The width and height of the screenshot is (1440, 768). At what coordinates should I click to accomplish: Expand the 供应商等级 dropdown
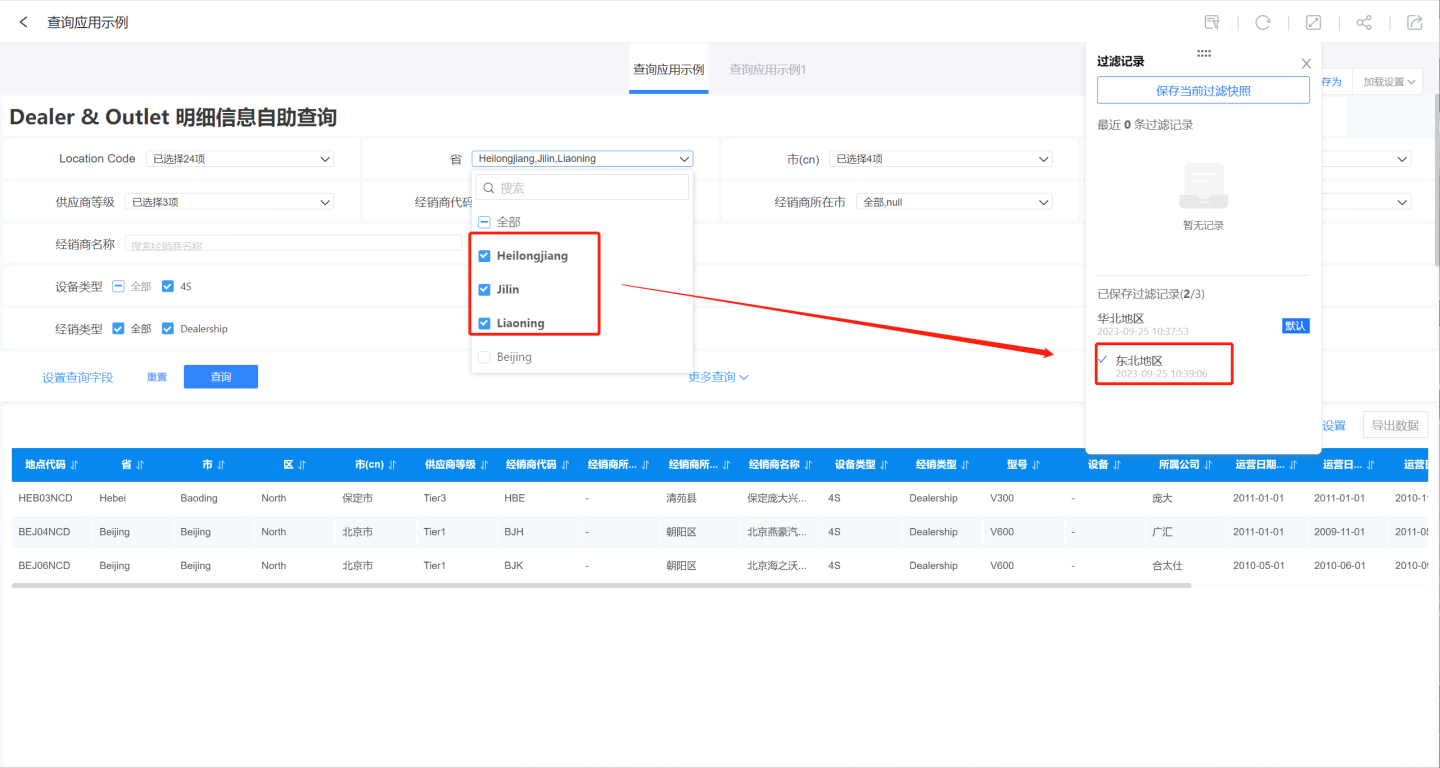[x=229, y=202]
